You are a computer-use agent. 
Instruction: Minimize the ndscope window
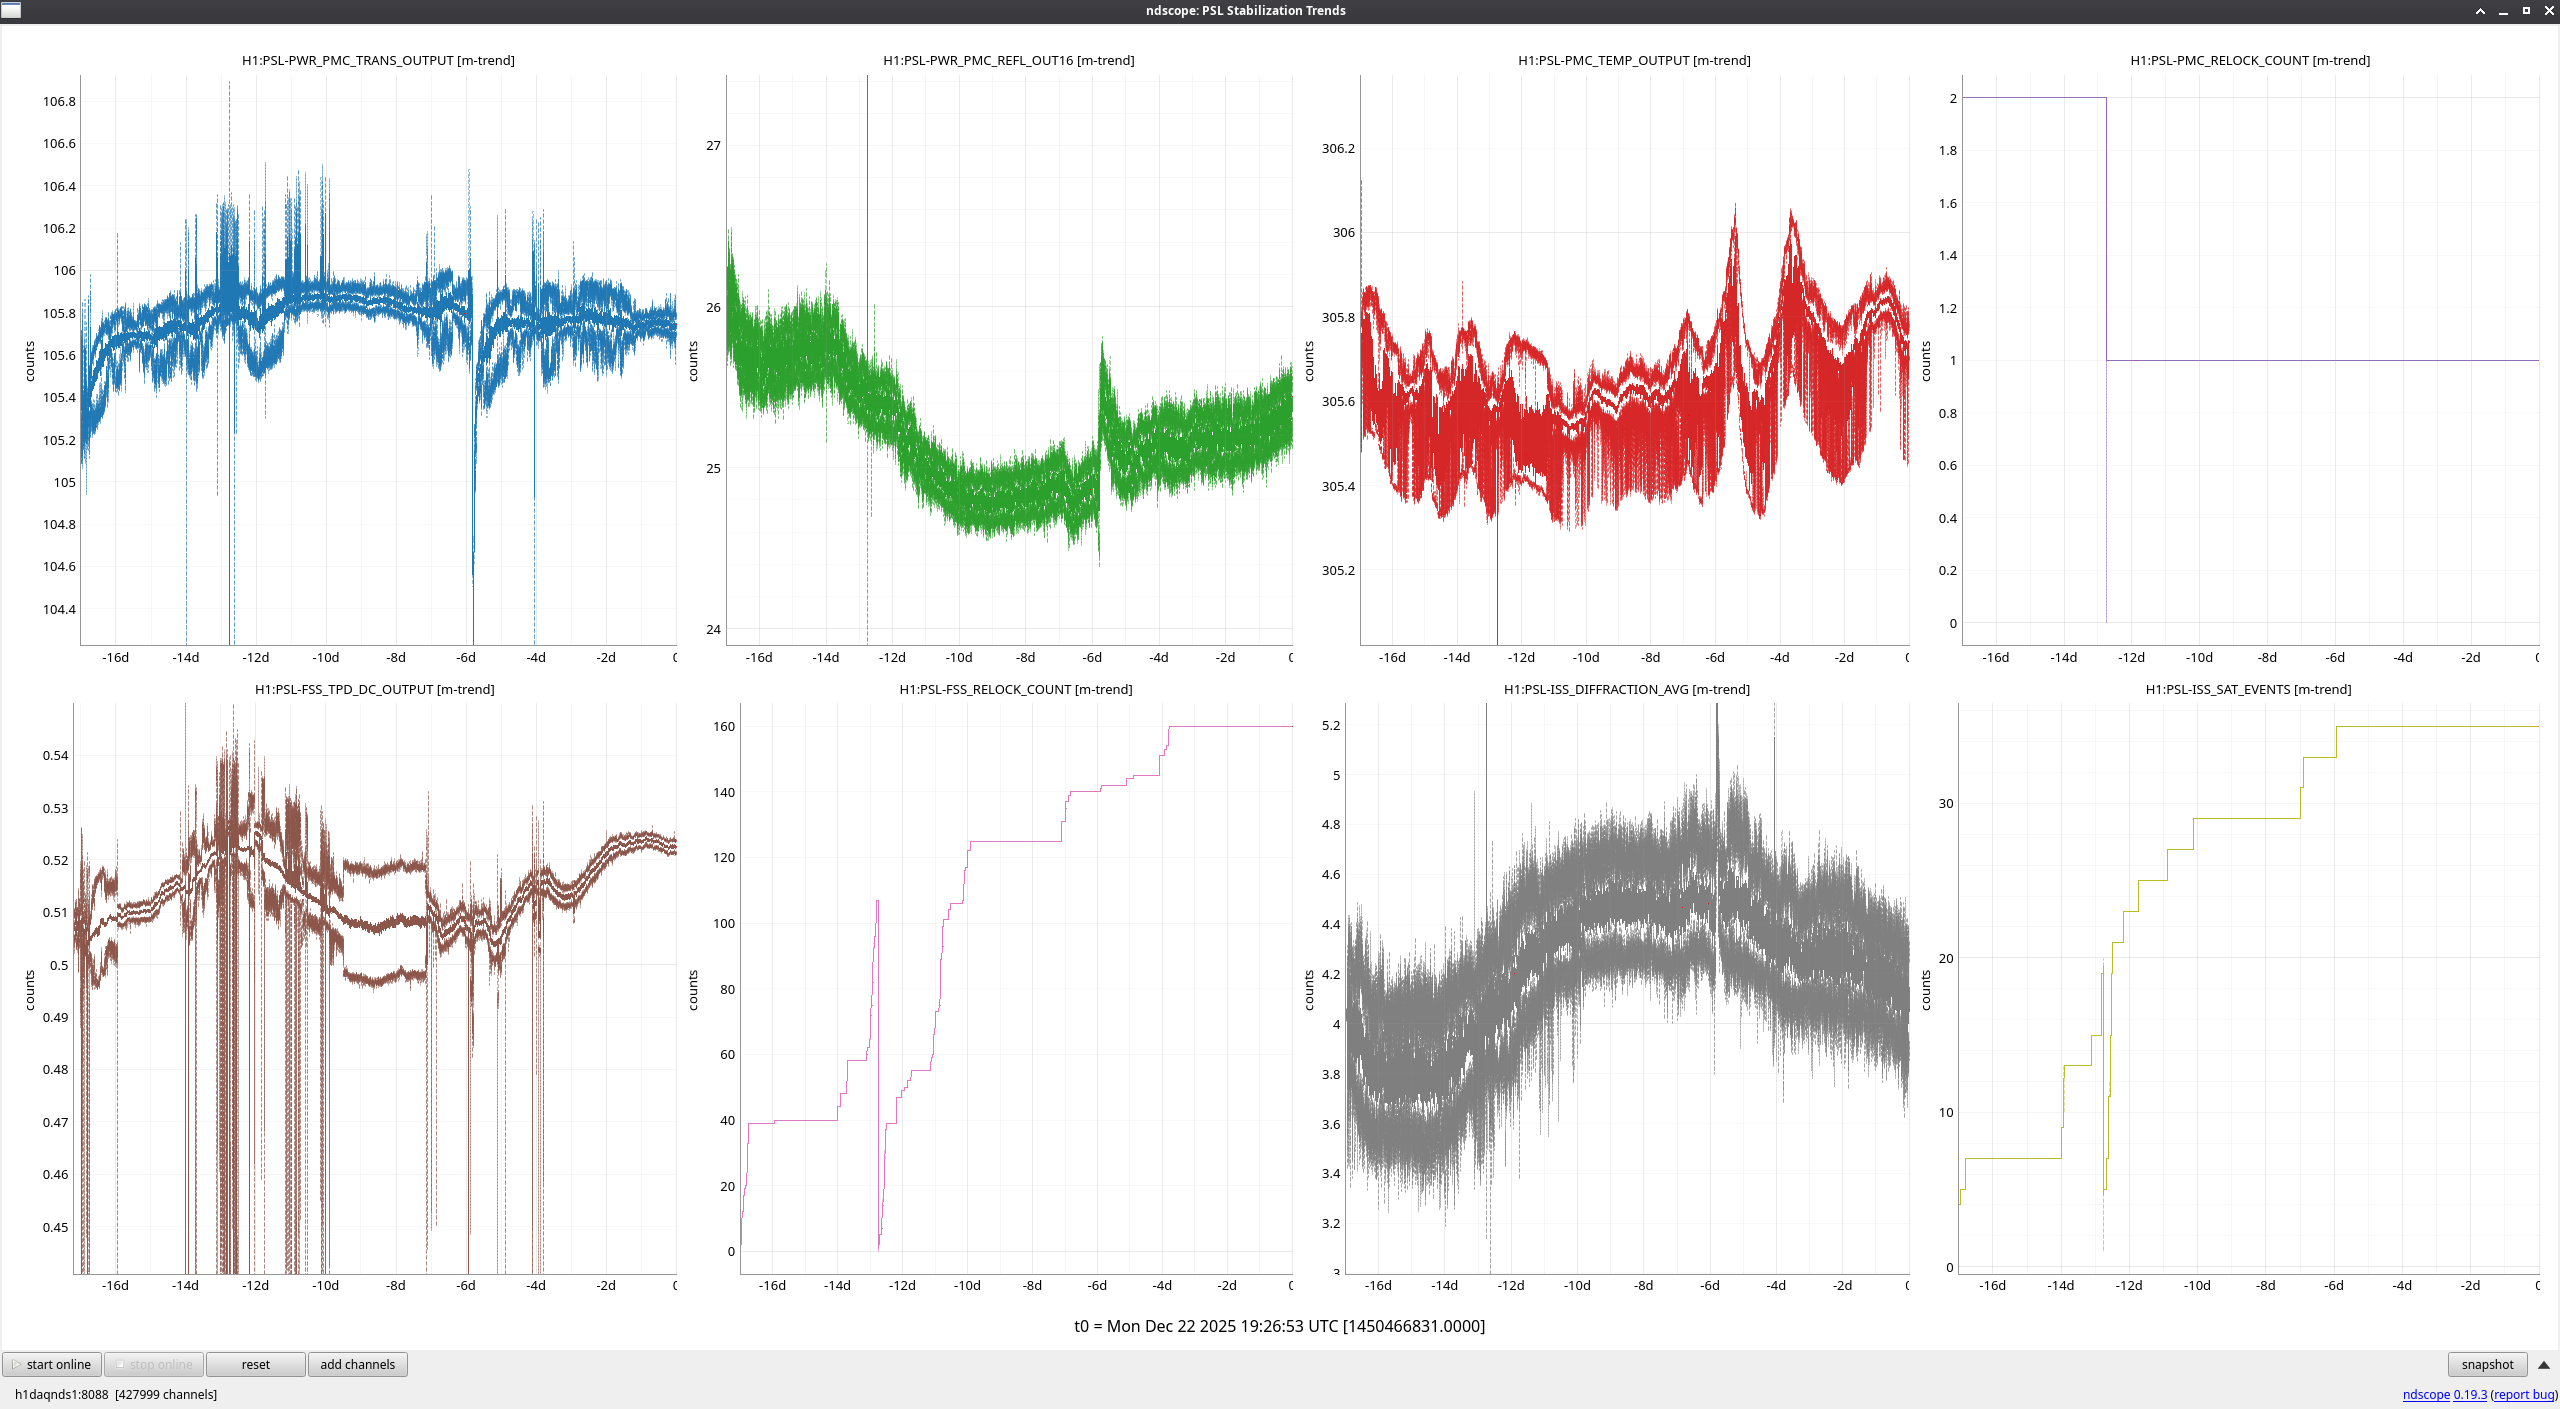[x=2503, y=10]
